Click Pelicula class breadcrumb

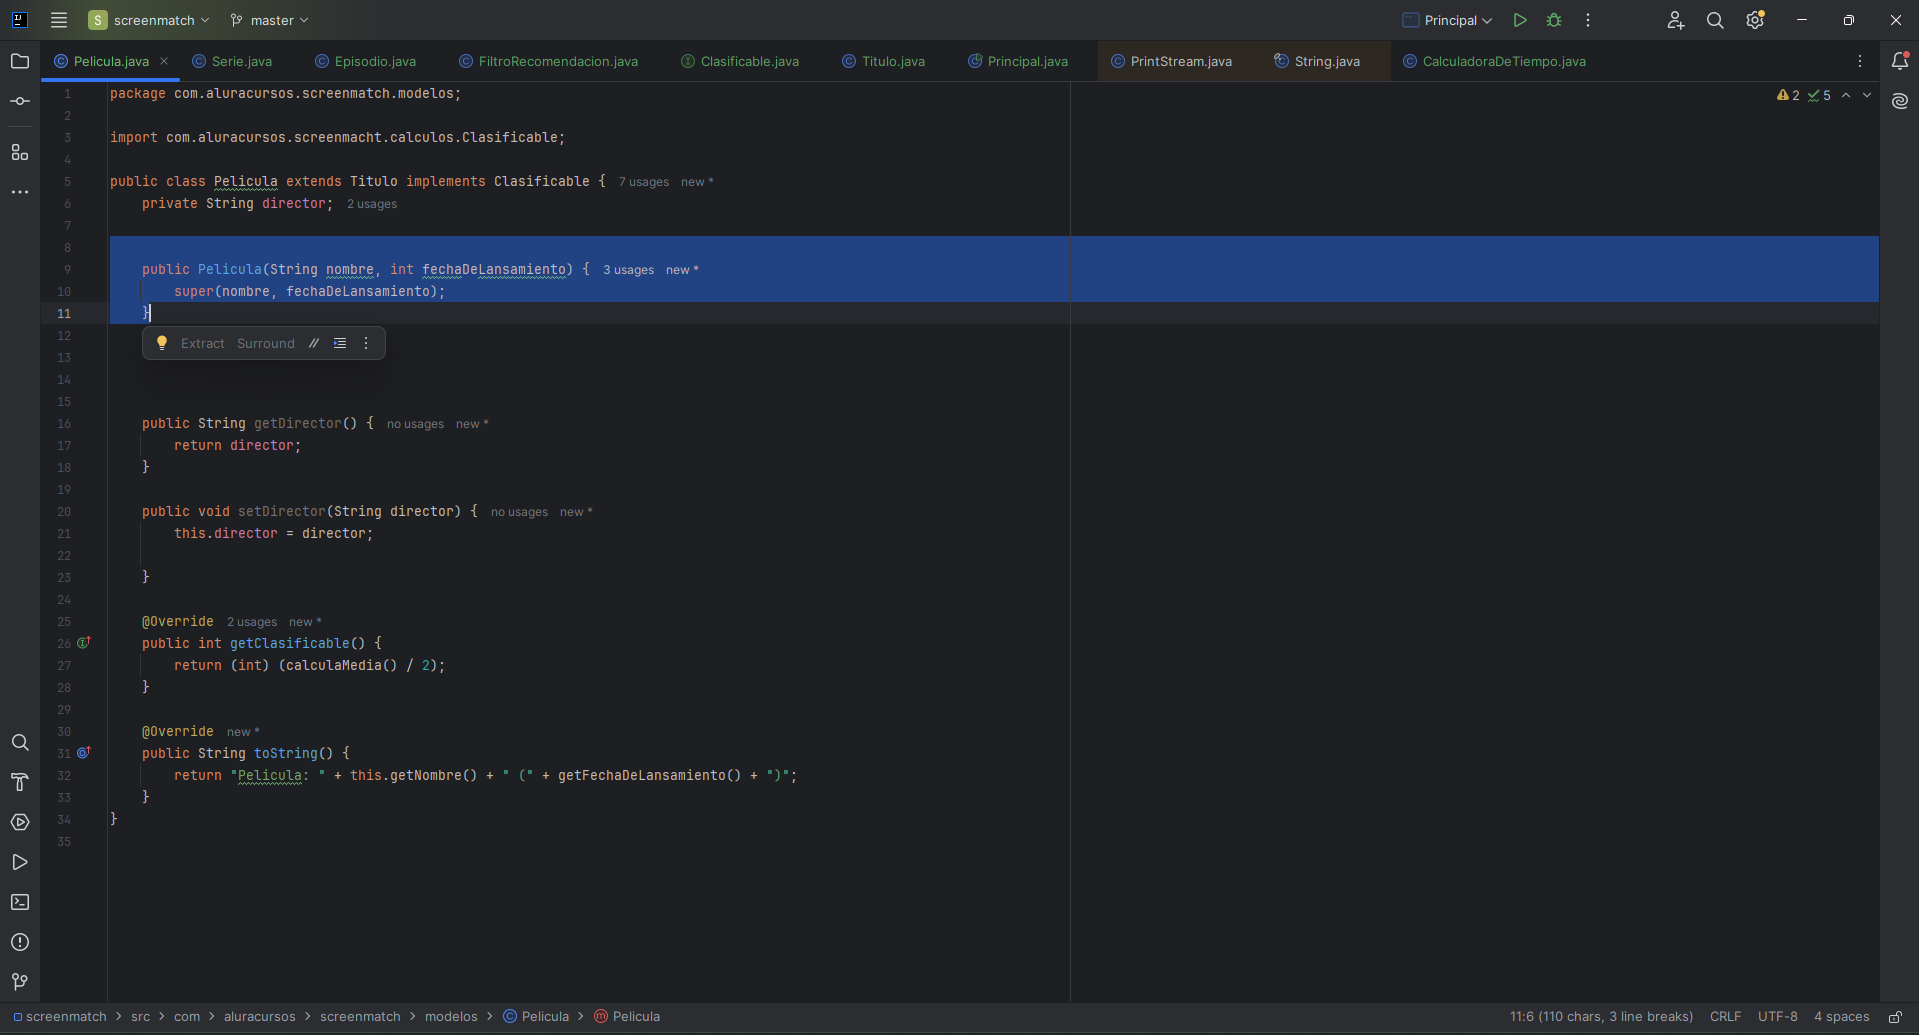(536, 1017)
